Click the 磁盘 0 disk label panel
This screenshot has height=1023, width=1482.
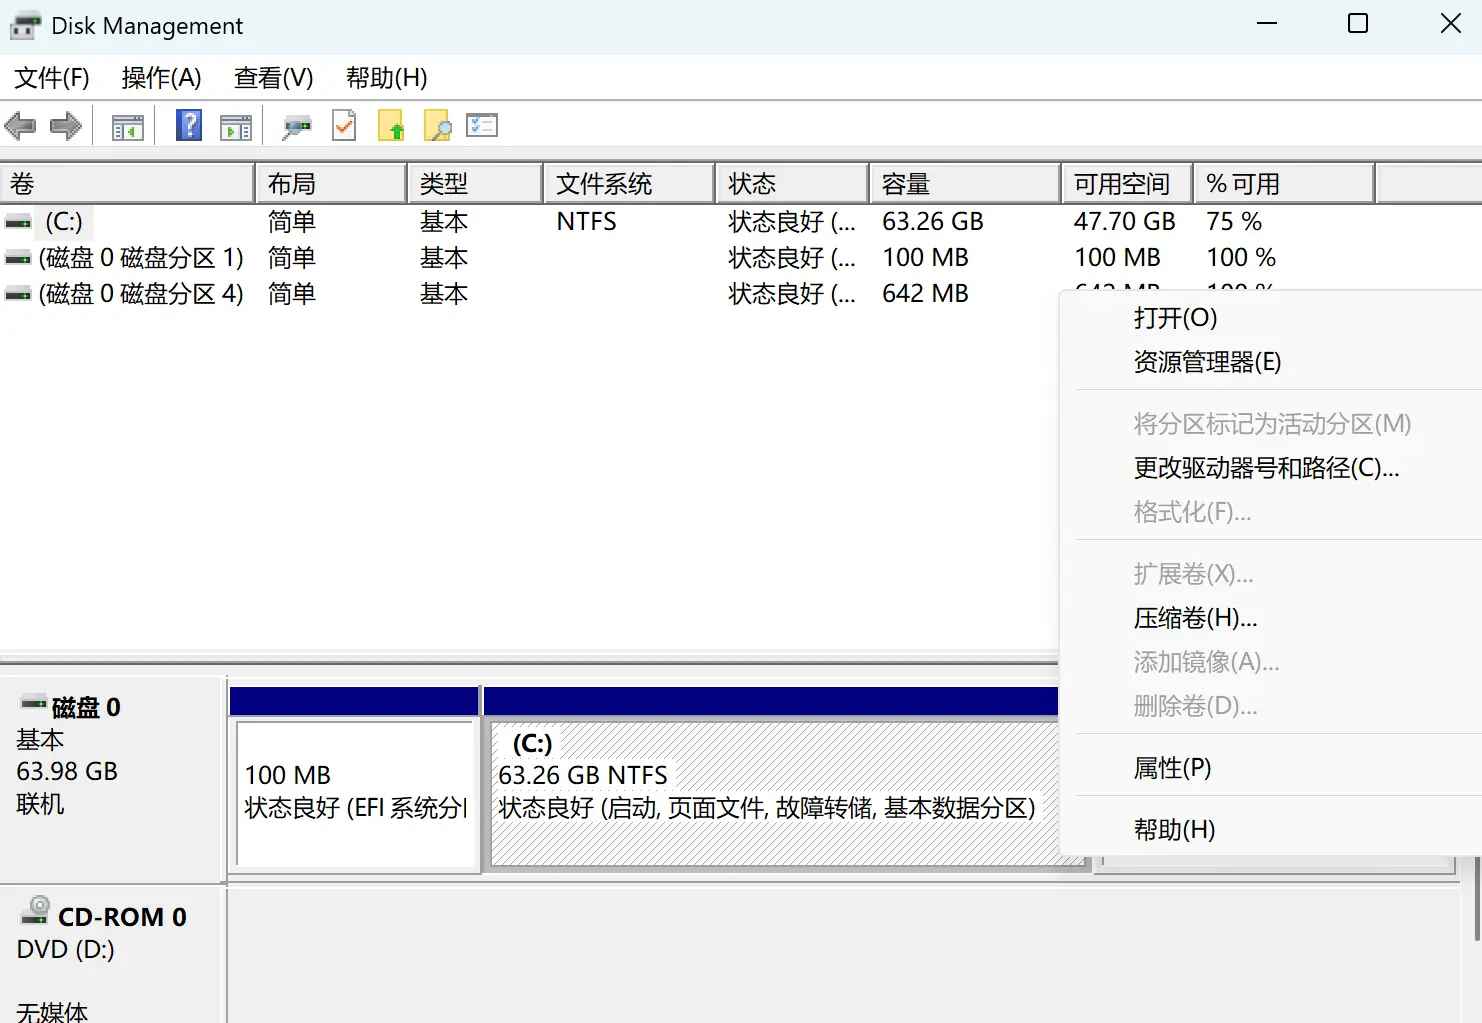(x=113, y=778)
